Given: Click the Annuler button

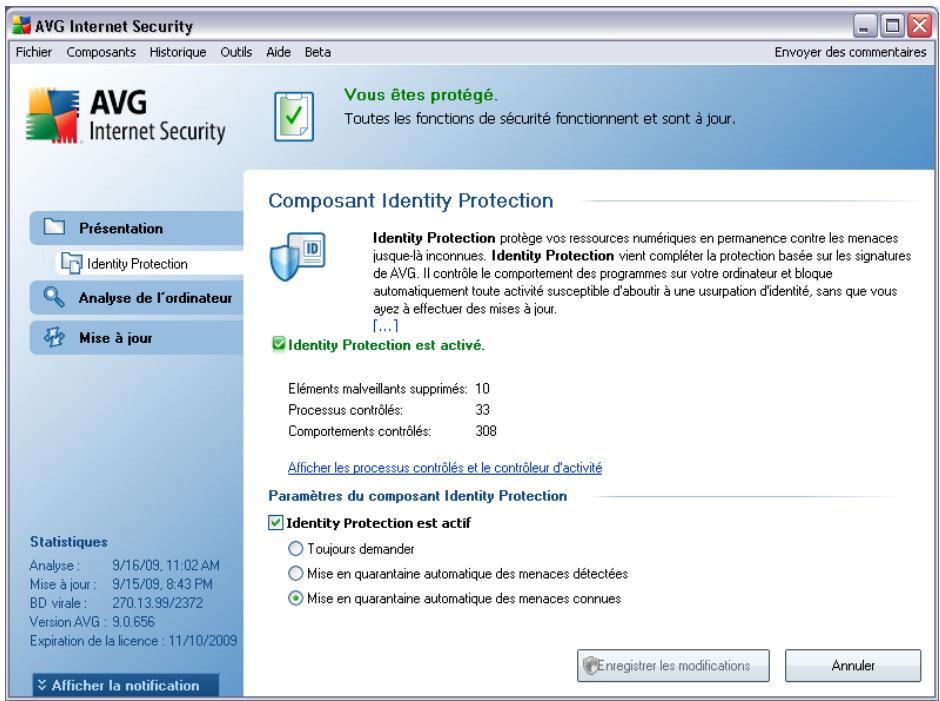Looking at the screenshot, I should (853, 666).
